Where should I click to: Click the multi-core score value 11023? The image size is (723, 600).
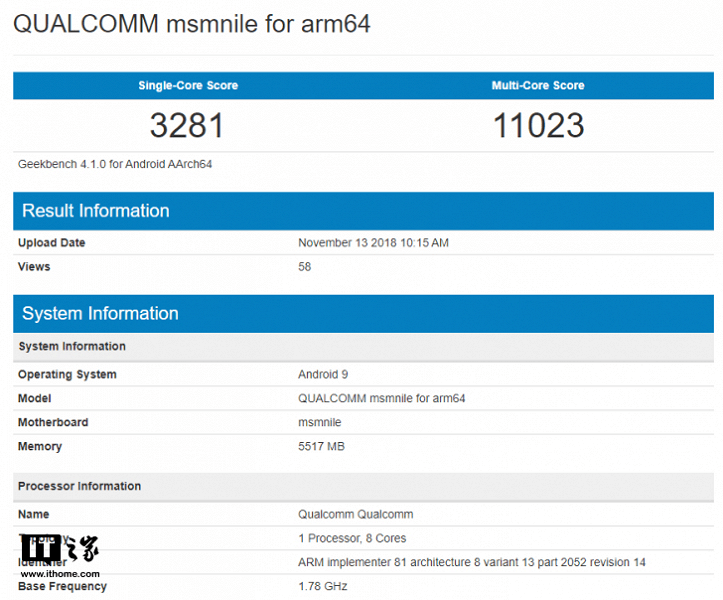coord(538,125)
